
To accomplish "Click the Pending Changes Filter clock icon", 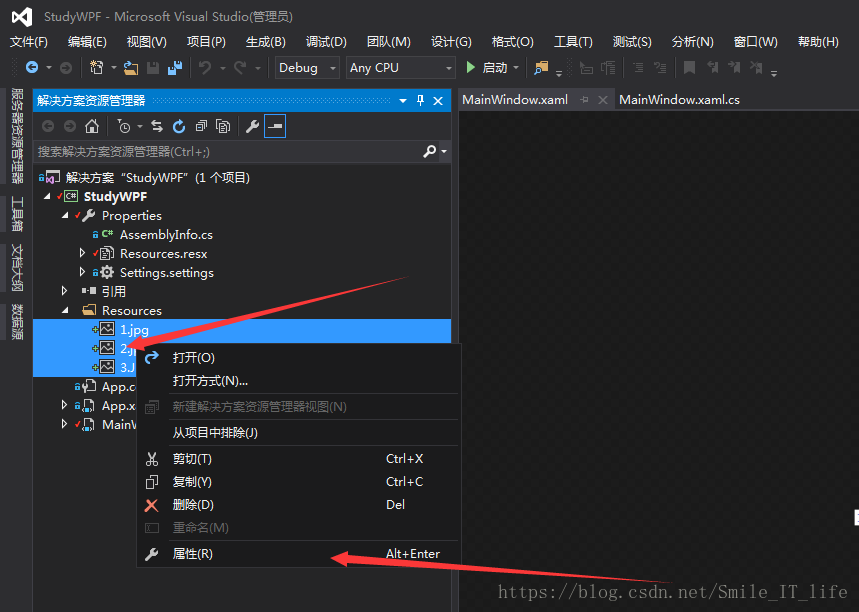I will tap(124, 127).
